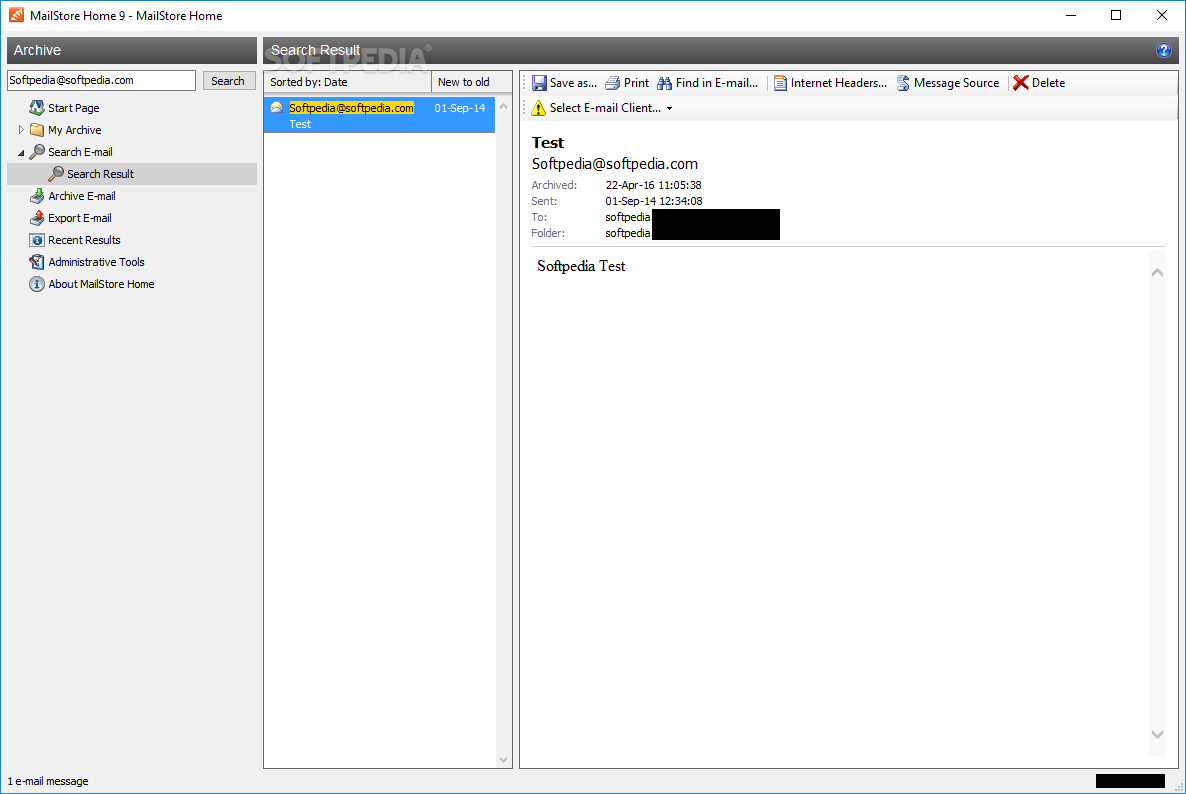This screenshot has width=1186, height=794.
Task: Click the Search E-mail magnifier icon
Action: coord(36,151)
